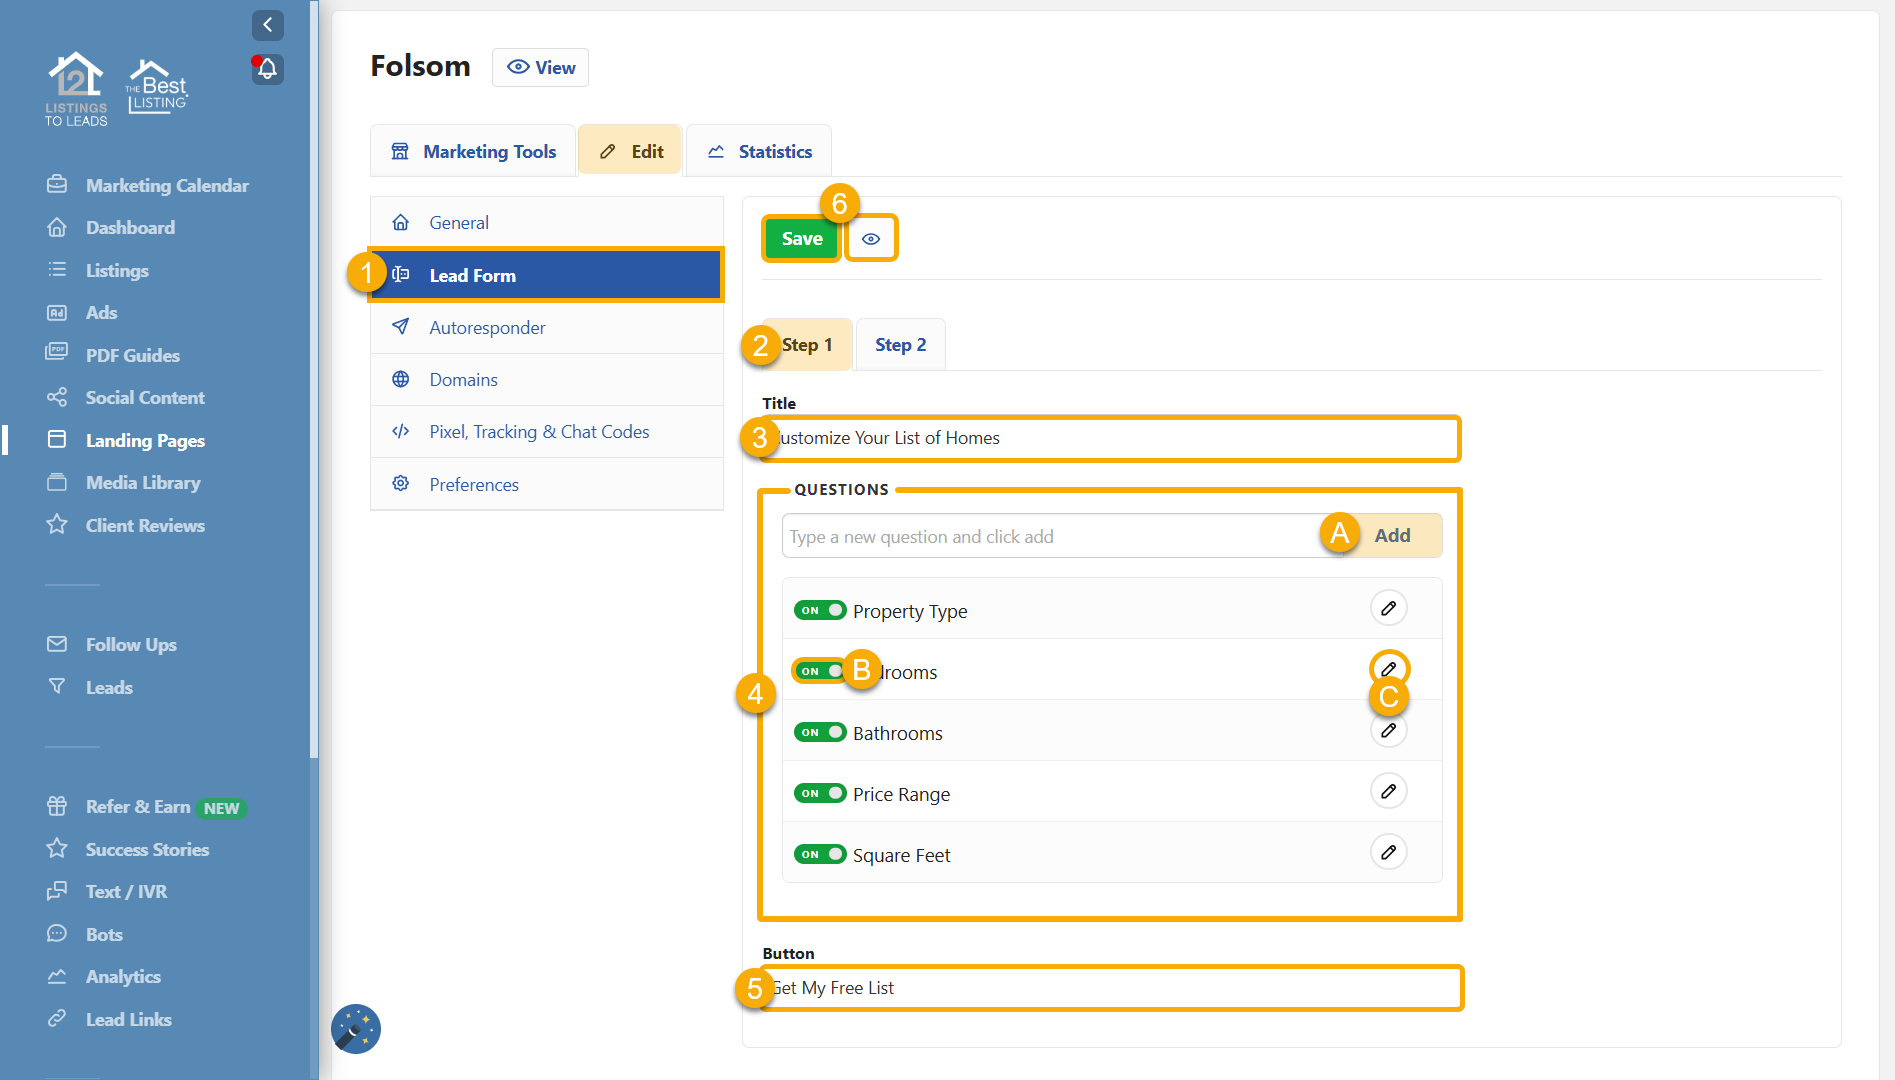Click pencil icon for Bathrooms question
1895x1080 pixels.
pyautogui.click(x=1388, y=731)
